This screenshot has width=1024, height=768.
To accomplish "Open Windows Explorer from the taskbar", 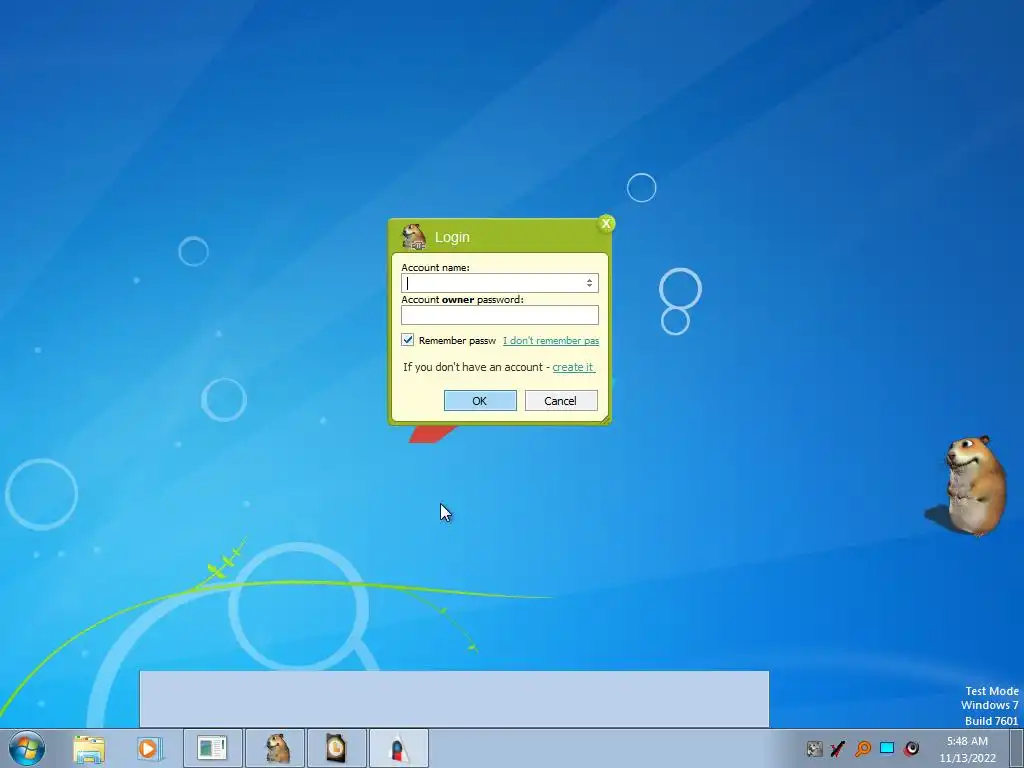I will coord(89,749).
